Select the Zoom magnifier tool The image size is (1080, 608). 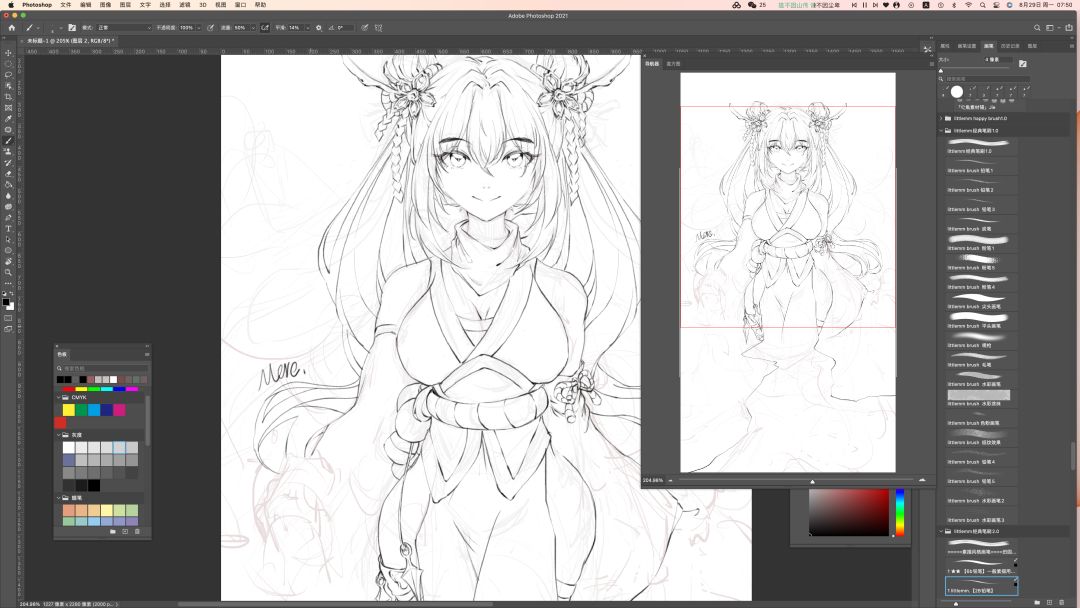pyautogui.click(x=8, y=273)
